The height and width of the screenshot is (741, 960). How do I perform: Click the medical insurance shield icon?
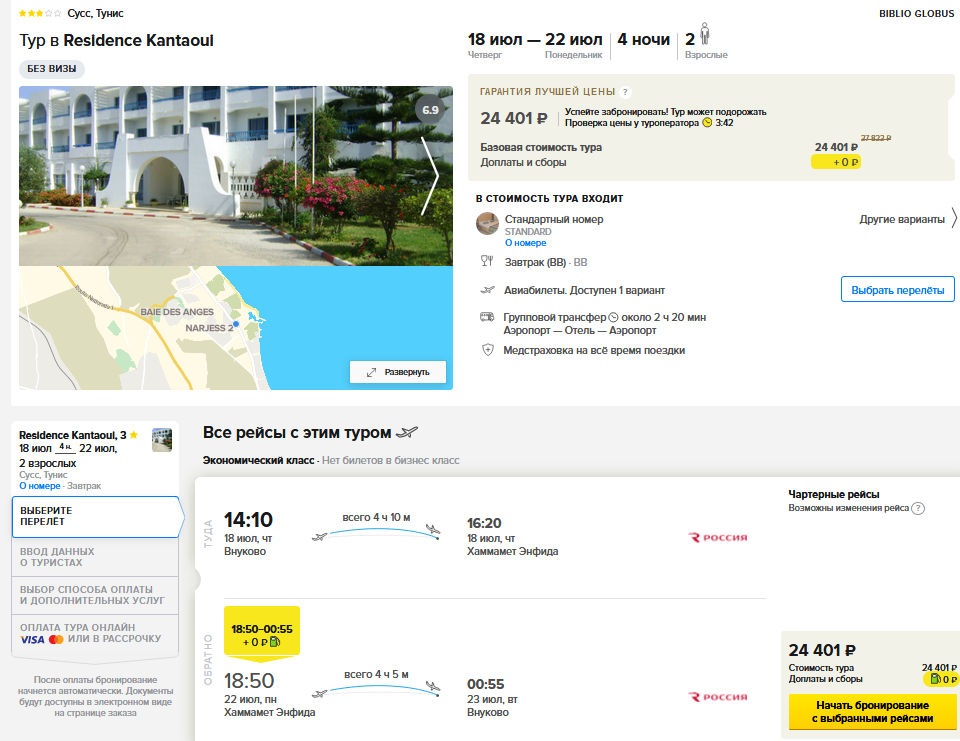coord(488,350)
